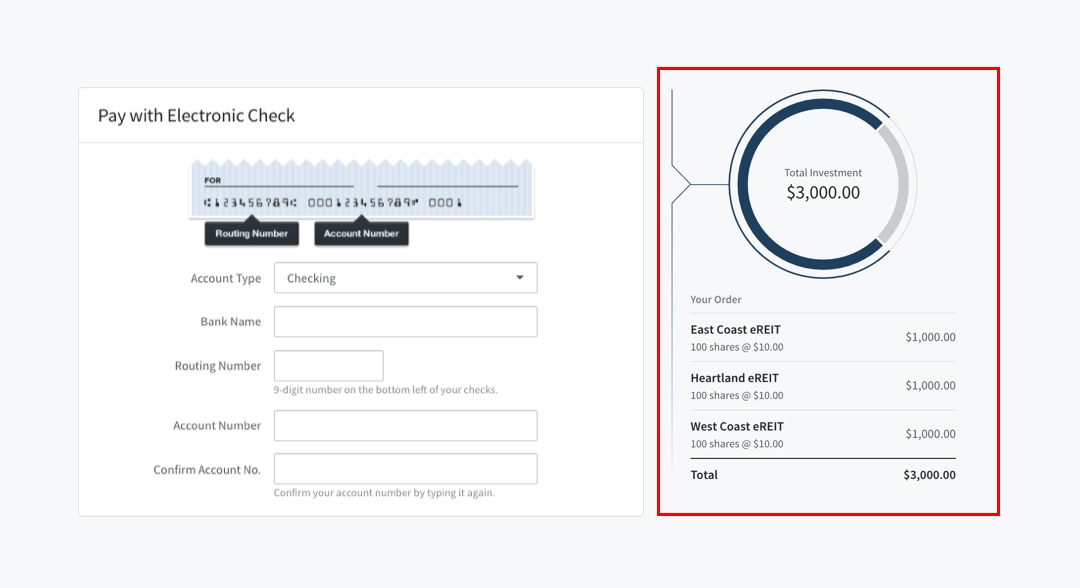Focus the Routing Number input box
Image resolution: width=1080 pixels, height=588 pixels.
point(328,366)
